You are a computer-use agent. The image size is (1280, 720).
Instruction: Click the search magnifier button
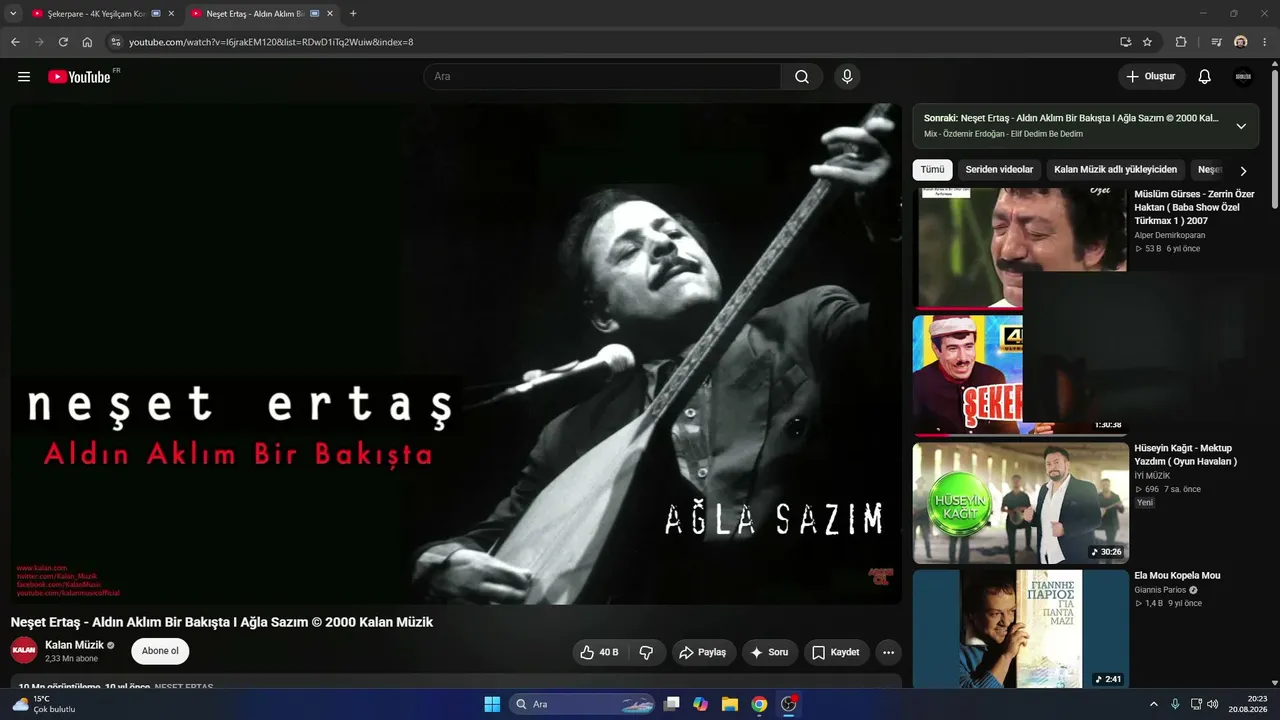click(802, 77)
